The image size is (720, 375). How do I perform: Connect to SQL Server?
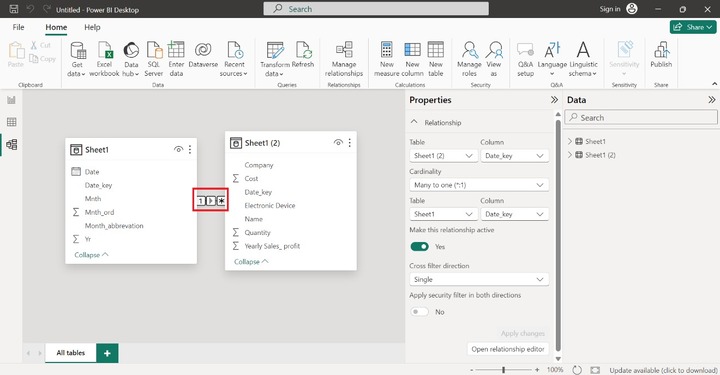154,60
